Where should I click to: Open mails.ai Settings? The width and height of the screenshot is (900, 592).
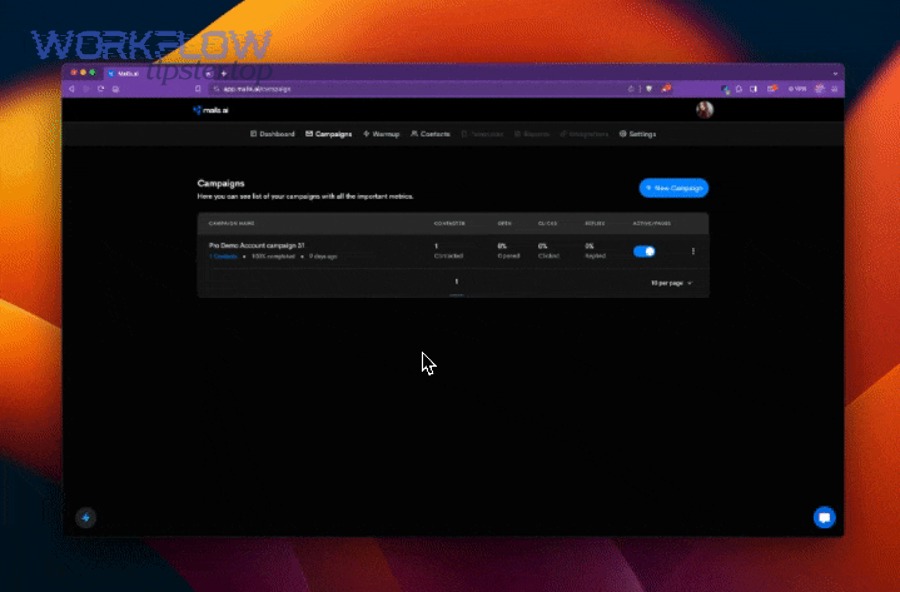tap(639, 133)
